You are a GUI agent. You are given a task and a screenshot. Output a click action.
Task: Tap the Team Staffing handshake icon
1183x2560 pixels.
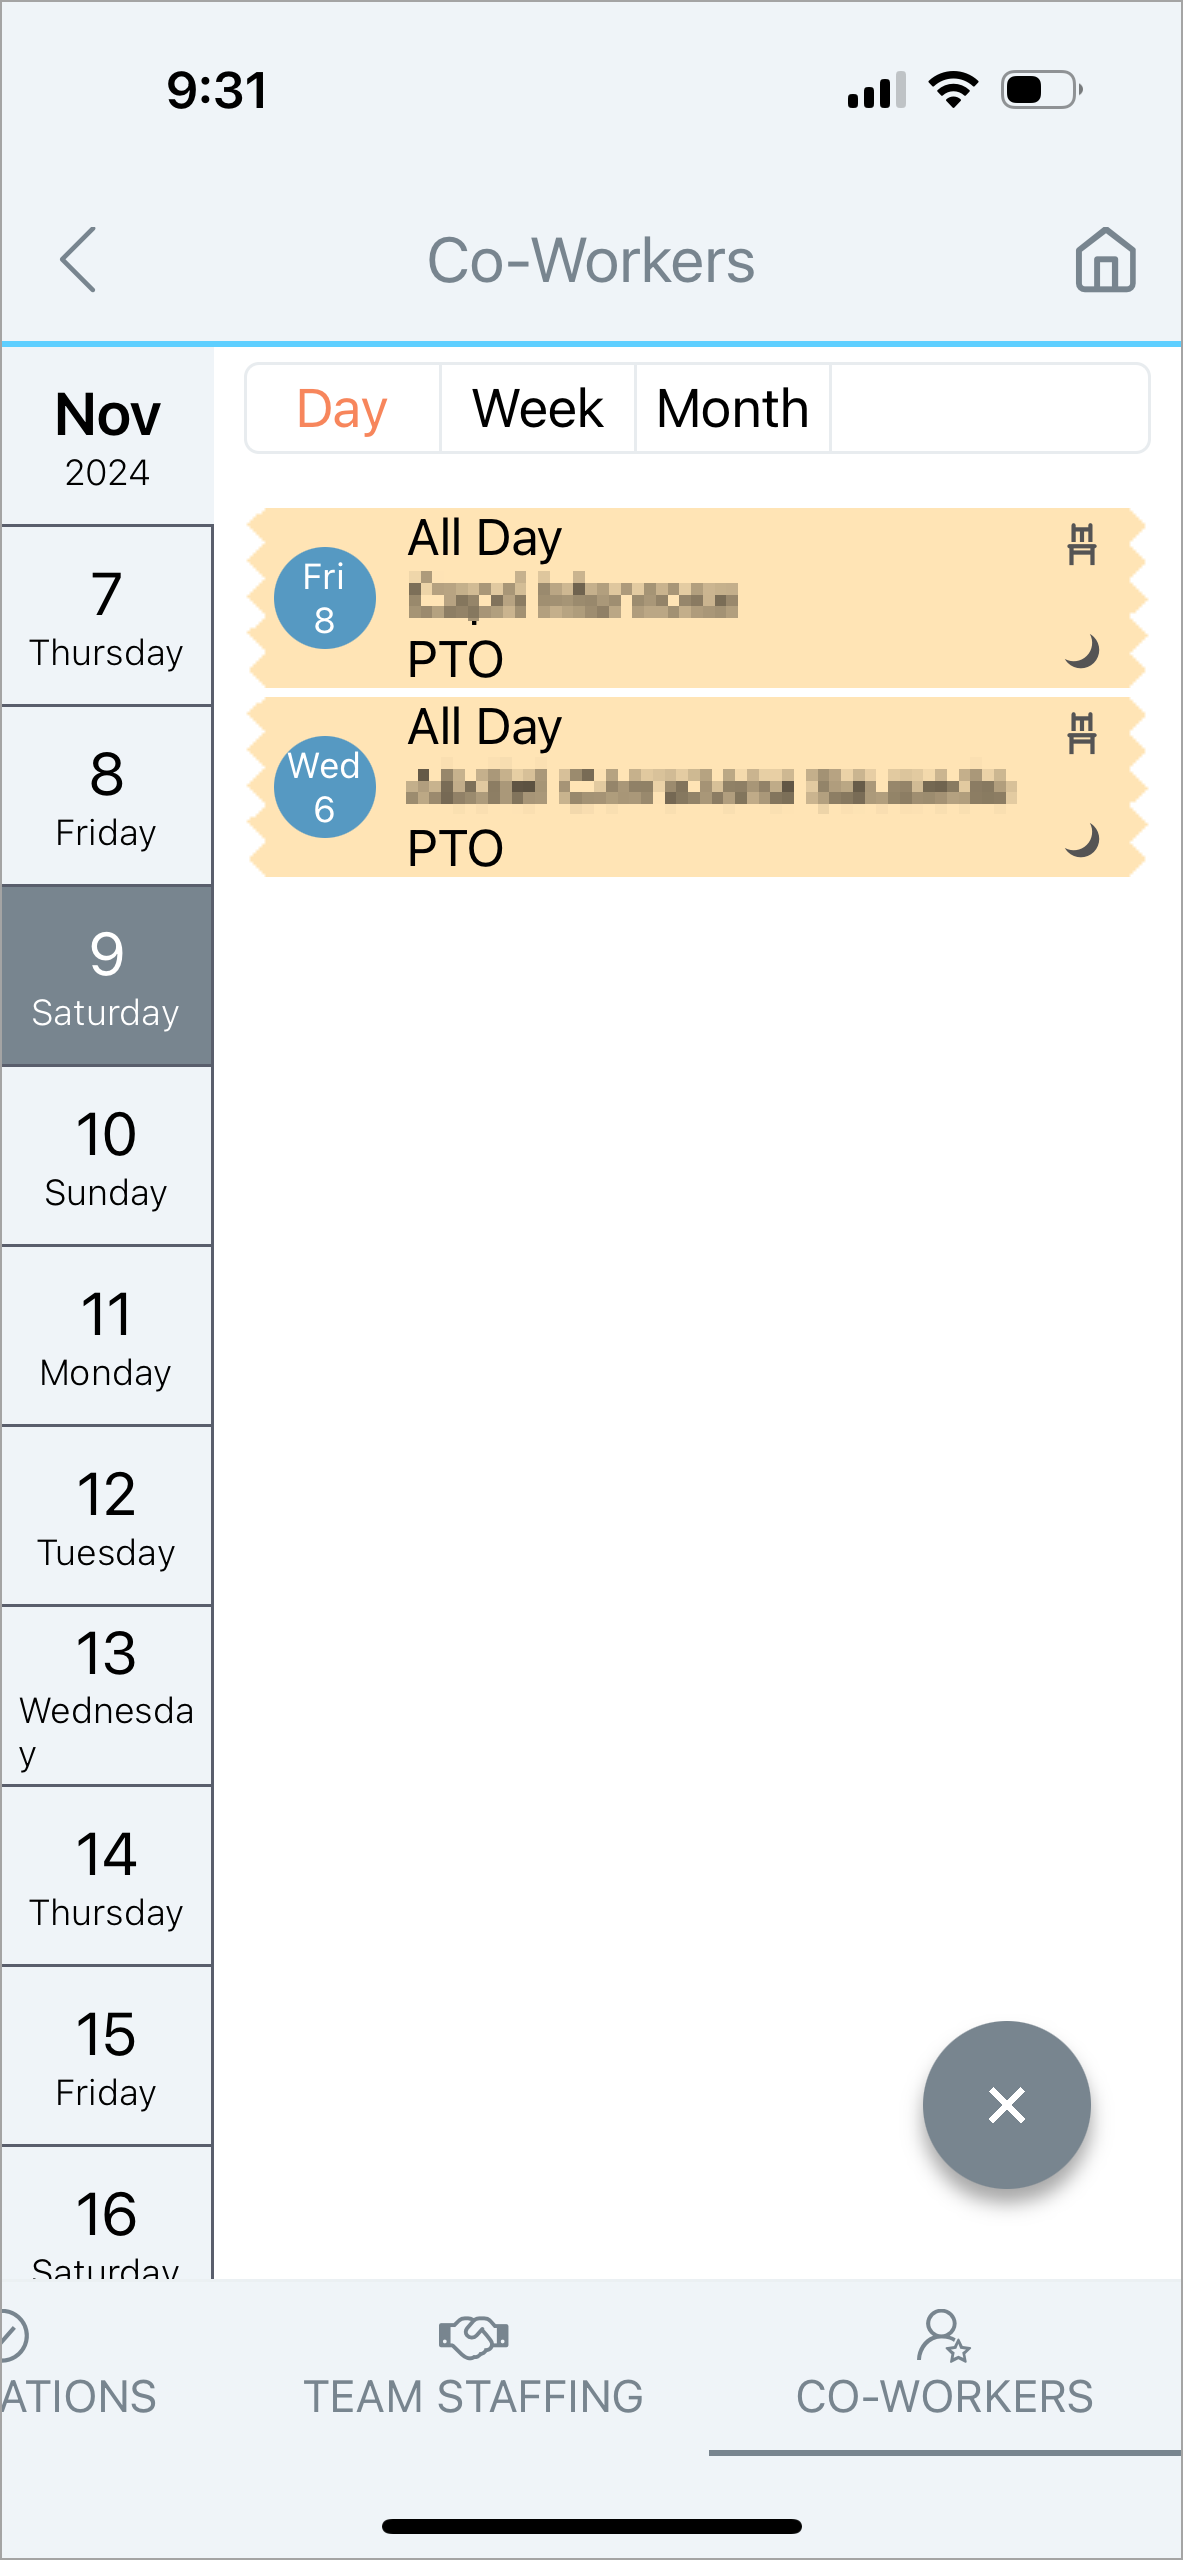[x=474, y=2336]
